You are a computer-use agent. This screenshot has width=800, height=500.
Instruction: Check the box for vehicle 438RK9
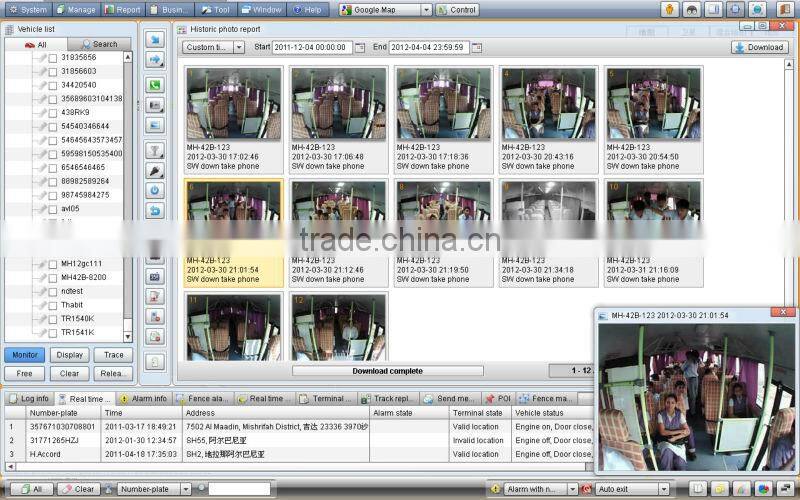click(53, 113)
